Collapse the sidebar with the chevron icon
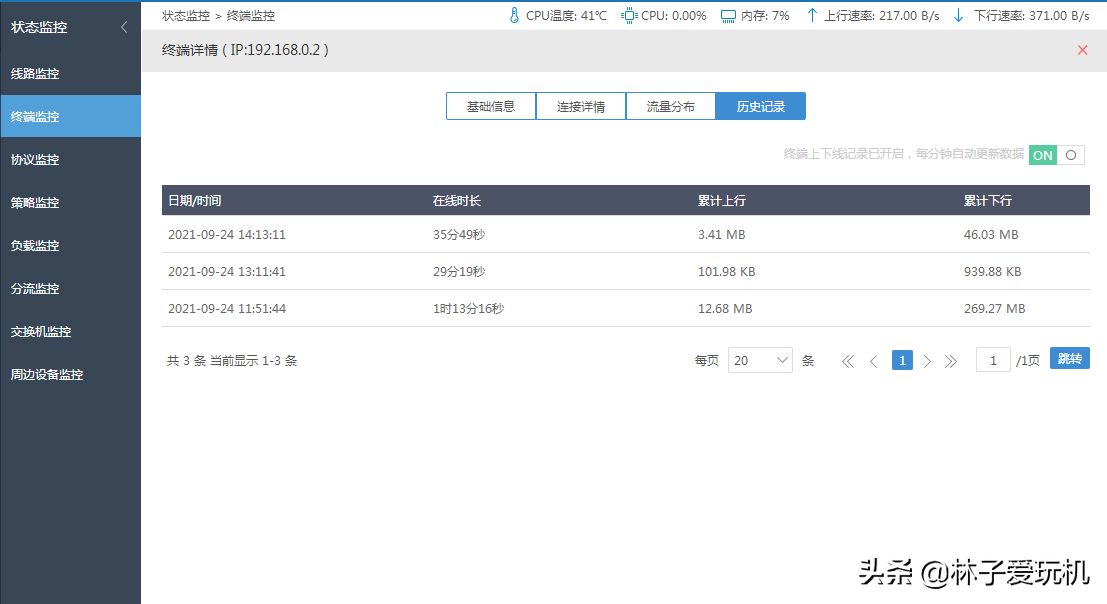Image resolution: width=1107 pixels, height=604 pixels. (124, 27)
